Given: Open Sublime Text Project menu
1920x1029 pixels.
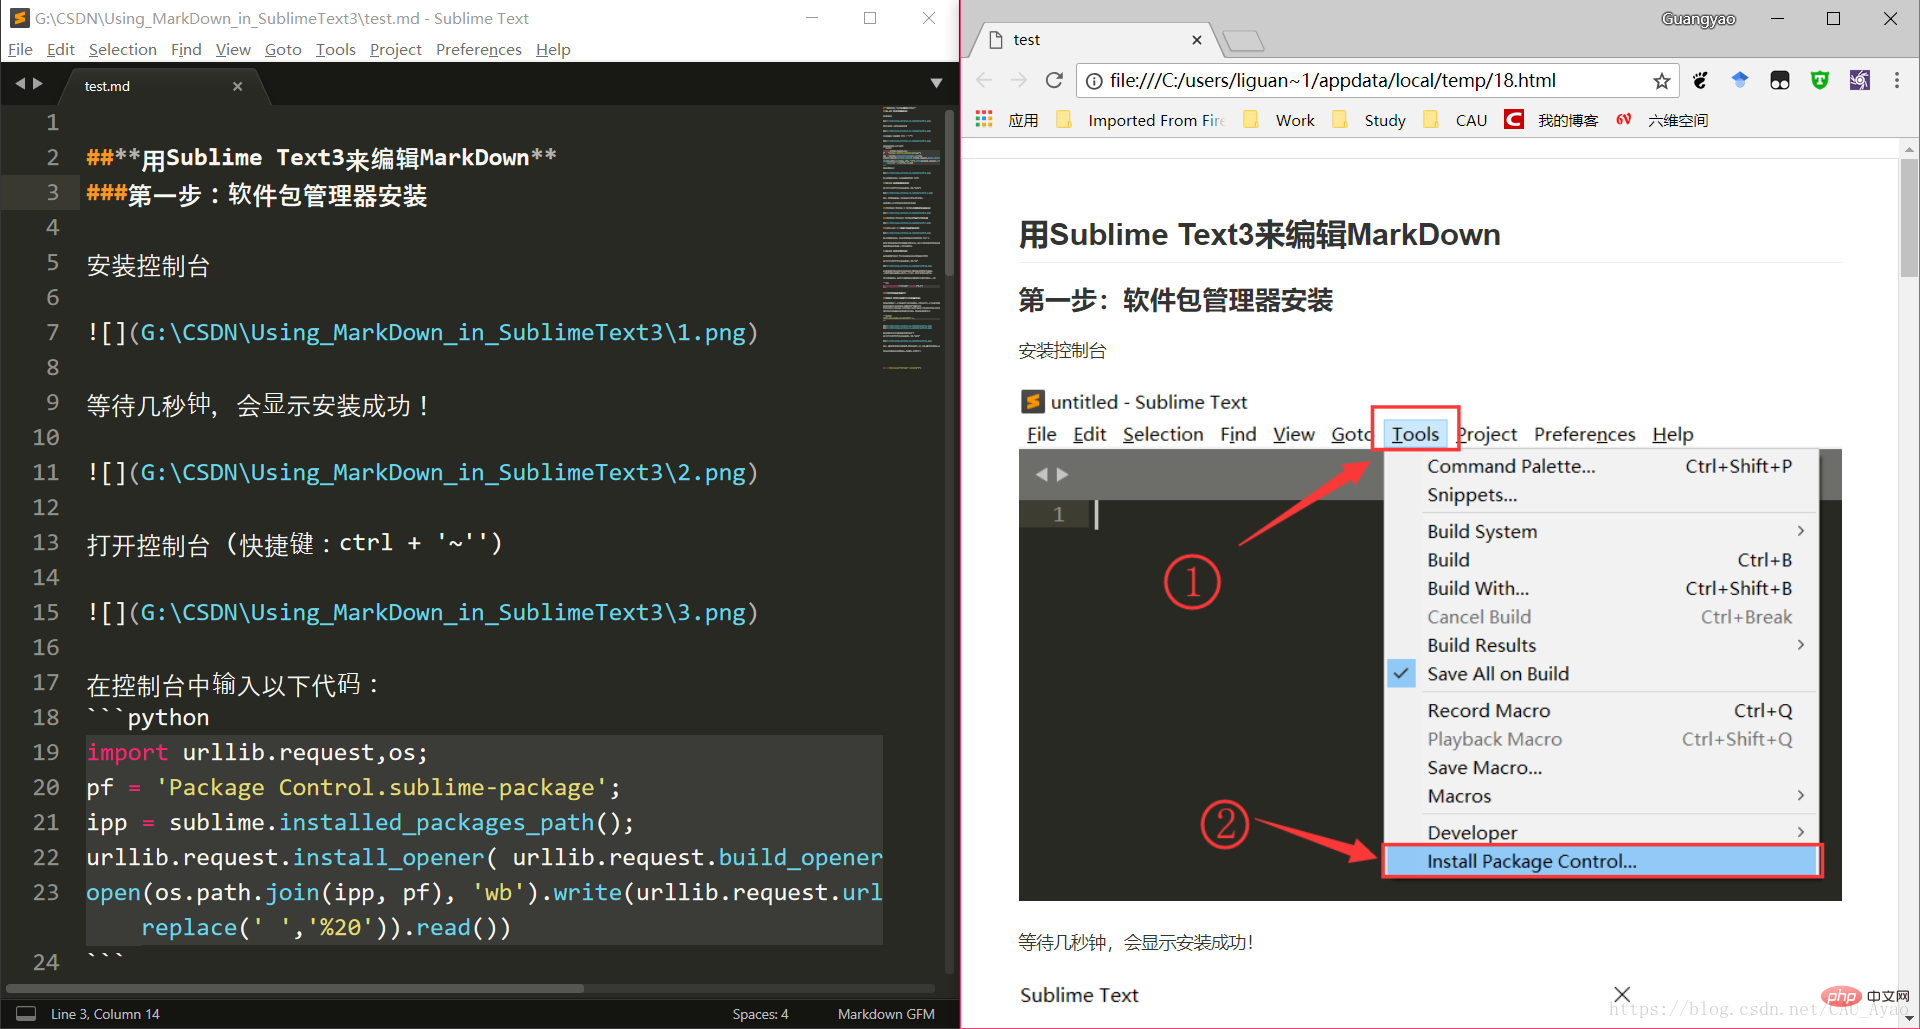Looking at the screenshot, I should tap(395, 49).
